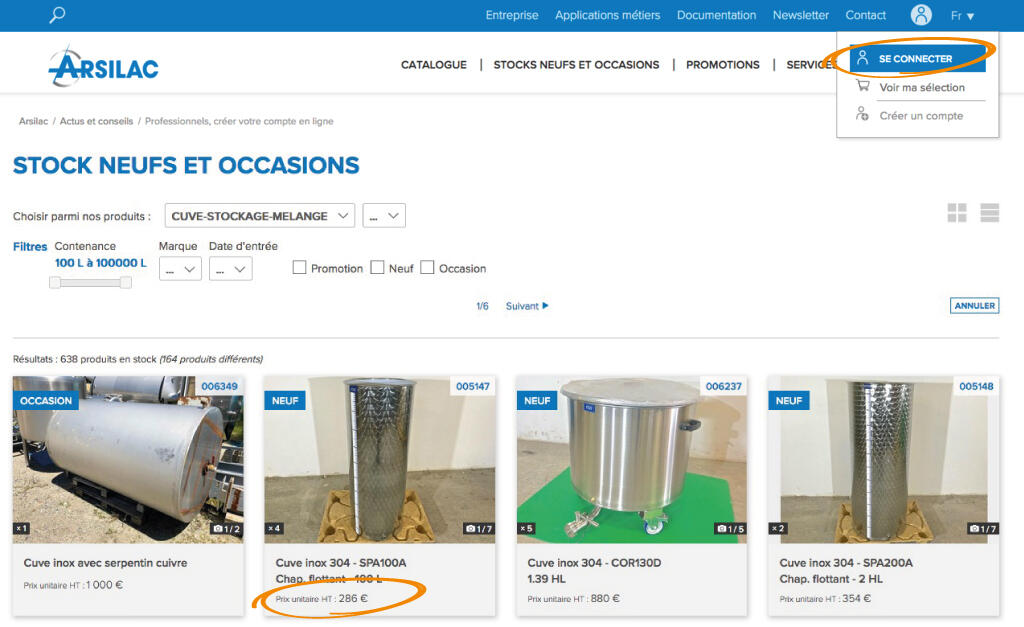1024x627 pixels.
Task: Open the CUVE-STOCKAGE-MELANGE product dropdown
Action: 259,216
